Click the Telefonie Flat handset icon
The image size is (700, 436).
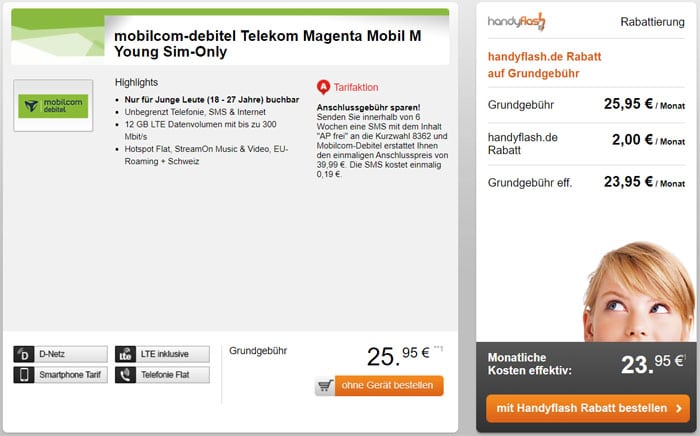tap(125, 375)
